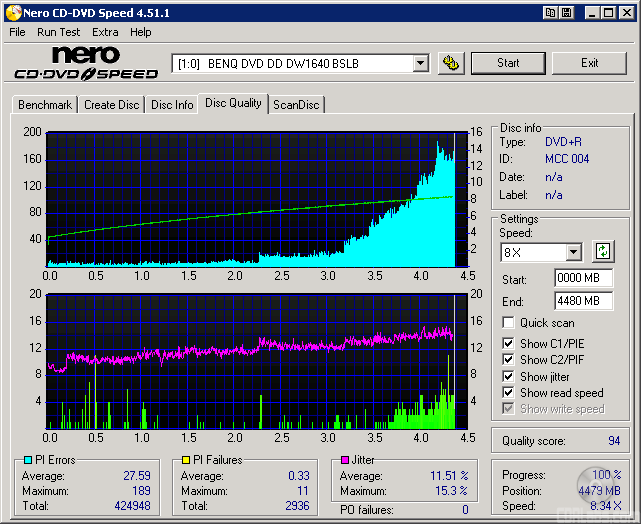Viewport: 641px width, 524px height.
Task: Click the Nero app icon in title bar
Action: tap(12, 13)
